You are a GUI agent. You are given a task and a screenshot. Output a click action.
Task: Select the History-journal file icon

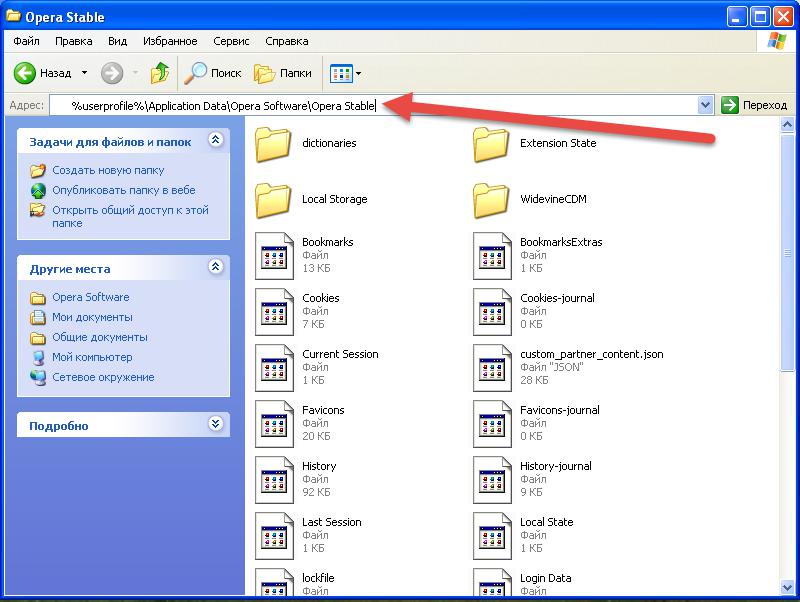(492, 481)
